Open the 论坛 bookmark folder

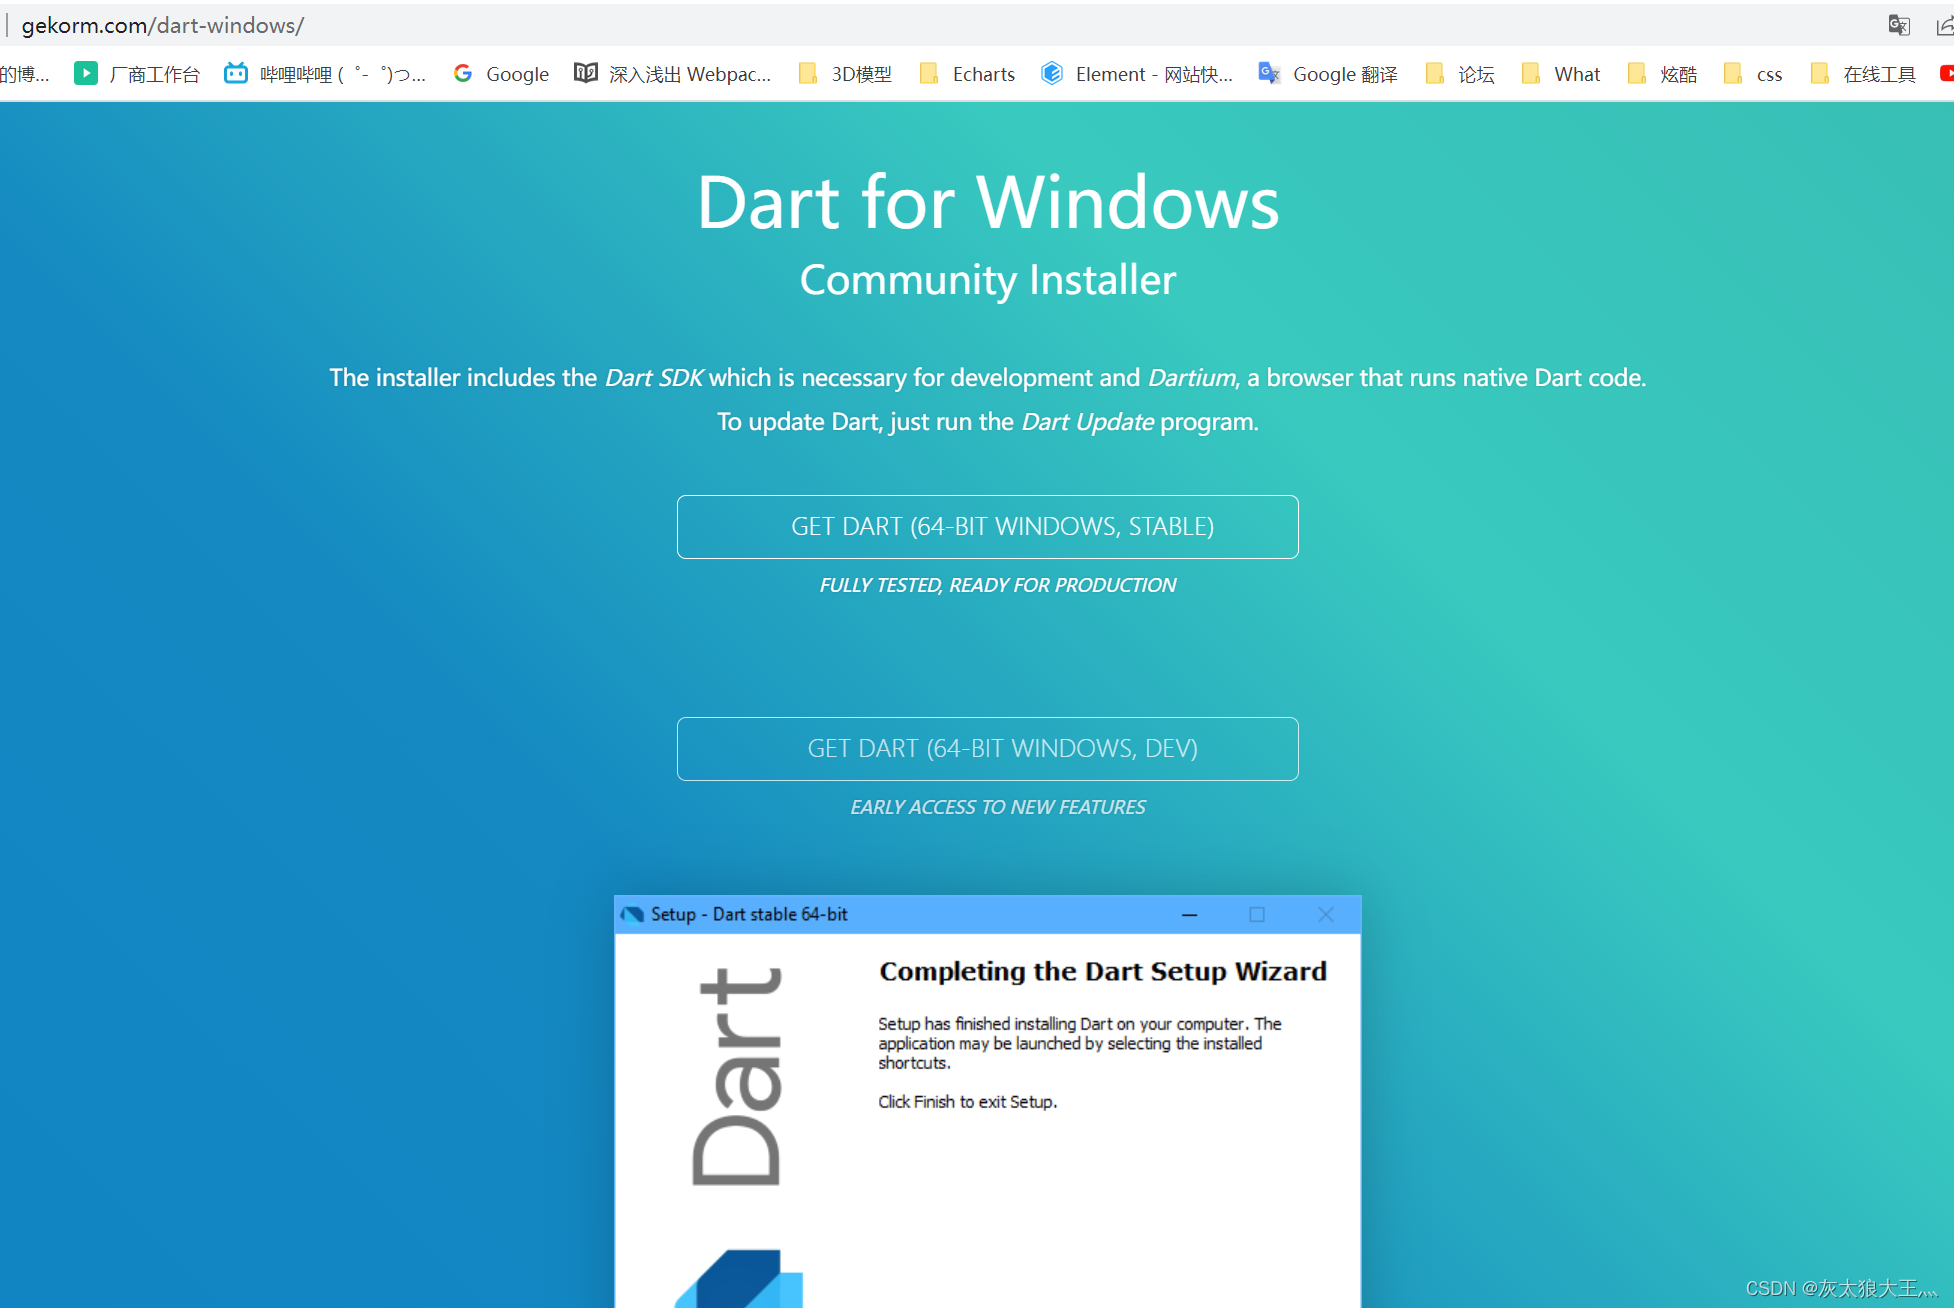click(x=1460, y=74)
